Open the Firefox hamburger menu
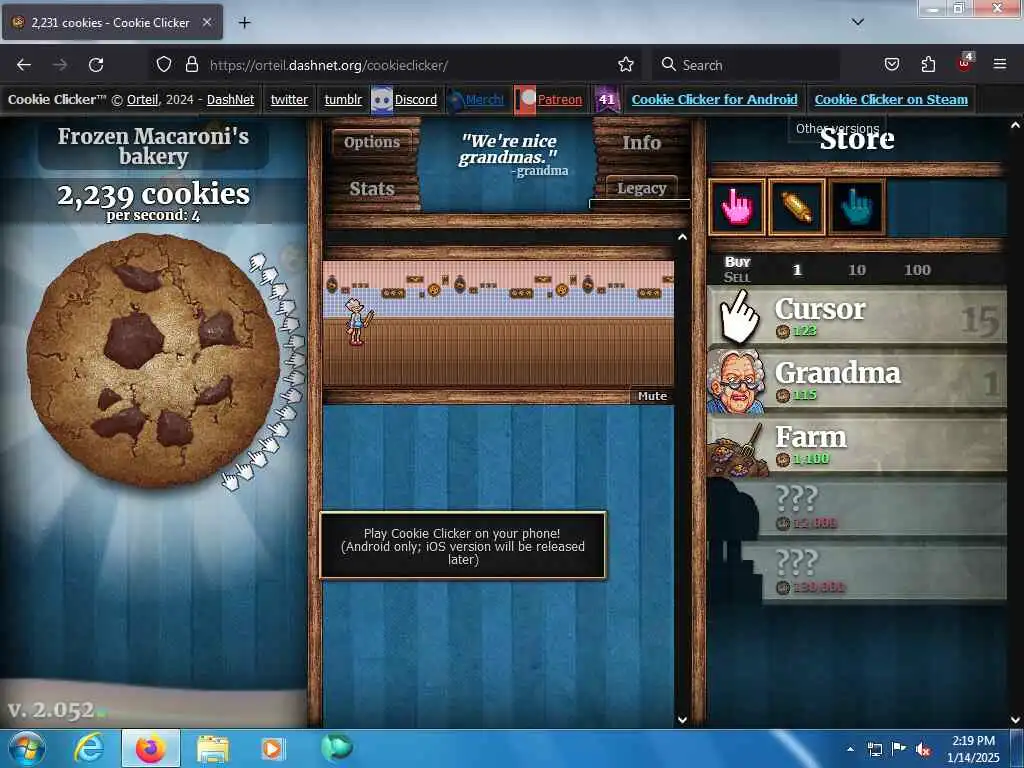The image size is (1024, 768). click(x=999, y=64)
